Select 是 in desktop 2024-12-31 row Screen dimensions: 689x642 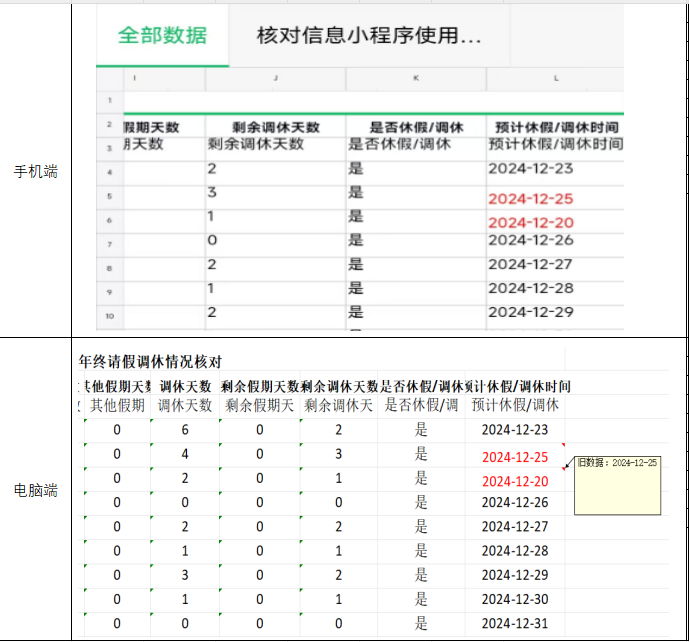click(421, 623)
